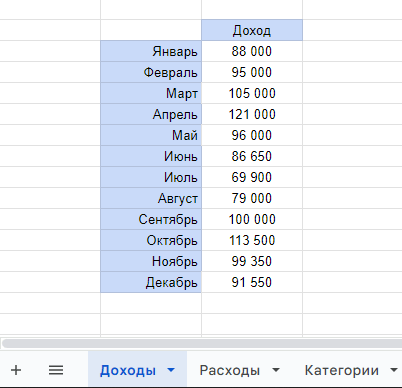The width and height of the screenshot is (402, 388).
Task: Select the Февраль label cell
Action: [x=151, y=72]
